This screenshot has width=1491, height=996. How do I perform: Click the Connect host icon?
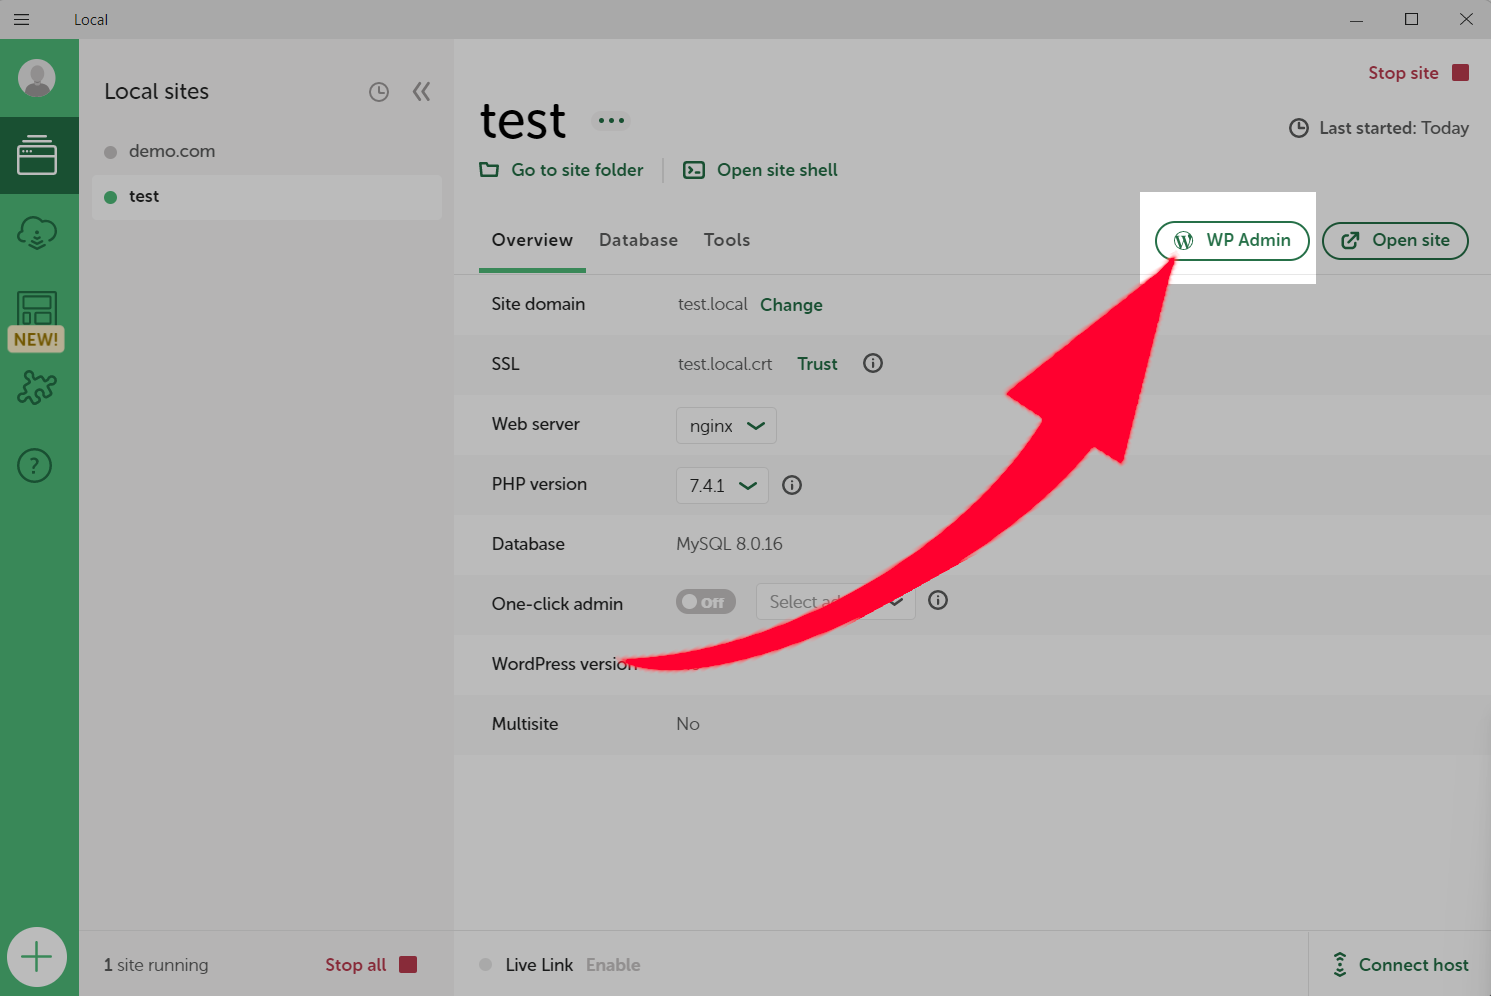pos(1340,964)
